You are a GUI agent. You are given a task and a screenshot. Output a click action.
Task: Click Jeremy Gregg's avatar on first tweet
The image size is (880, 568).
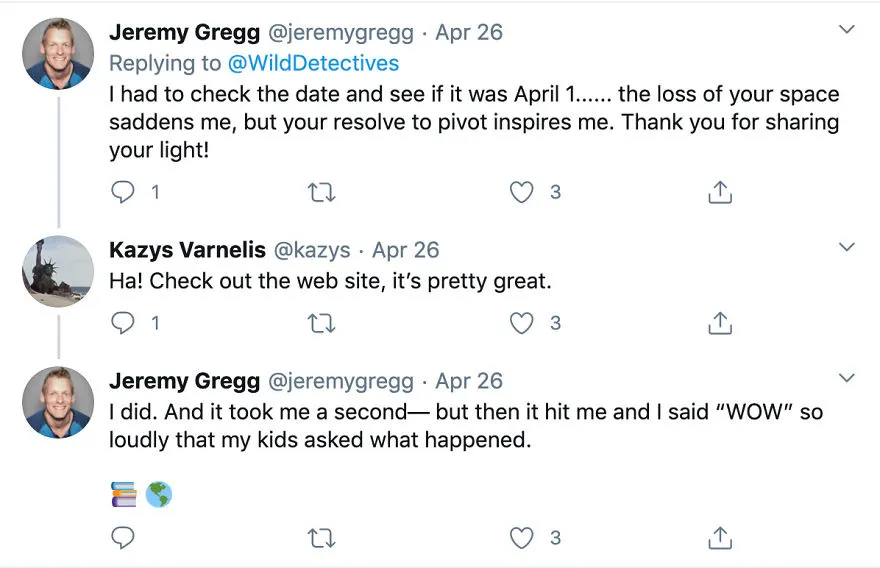(58, 54)
